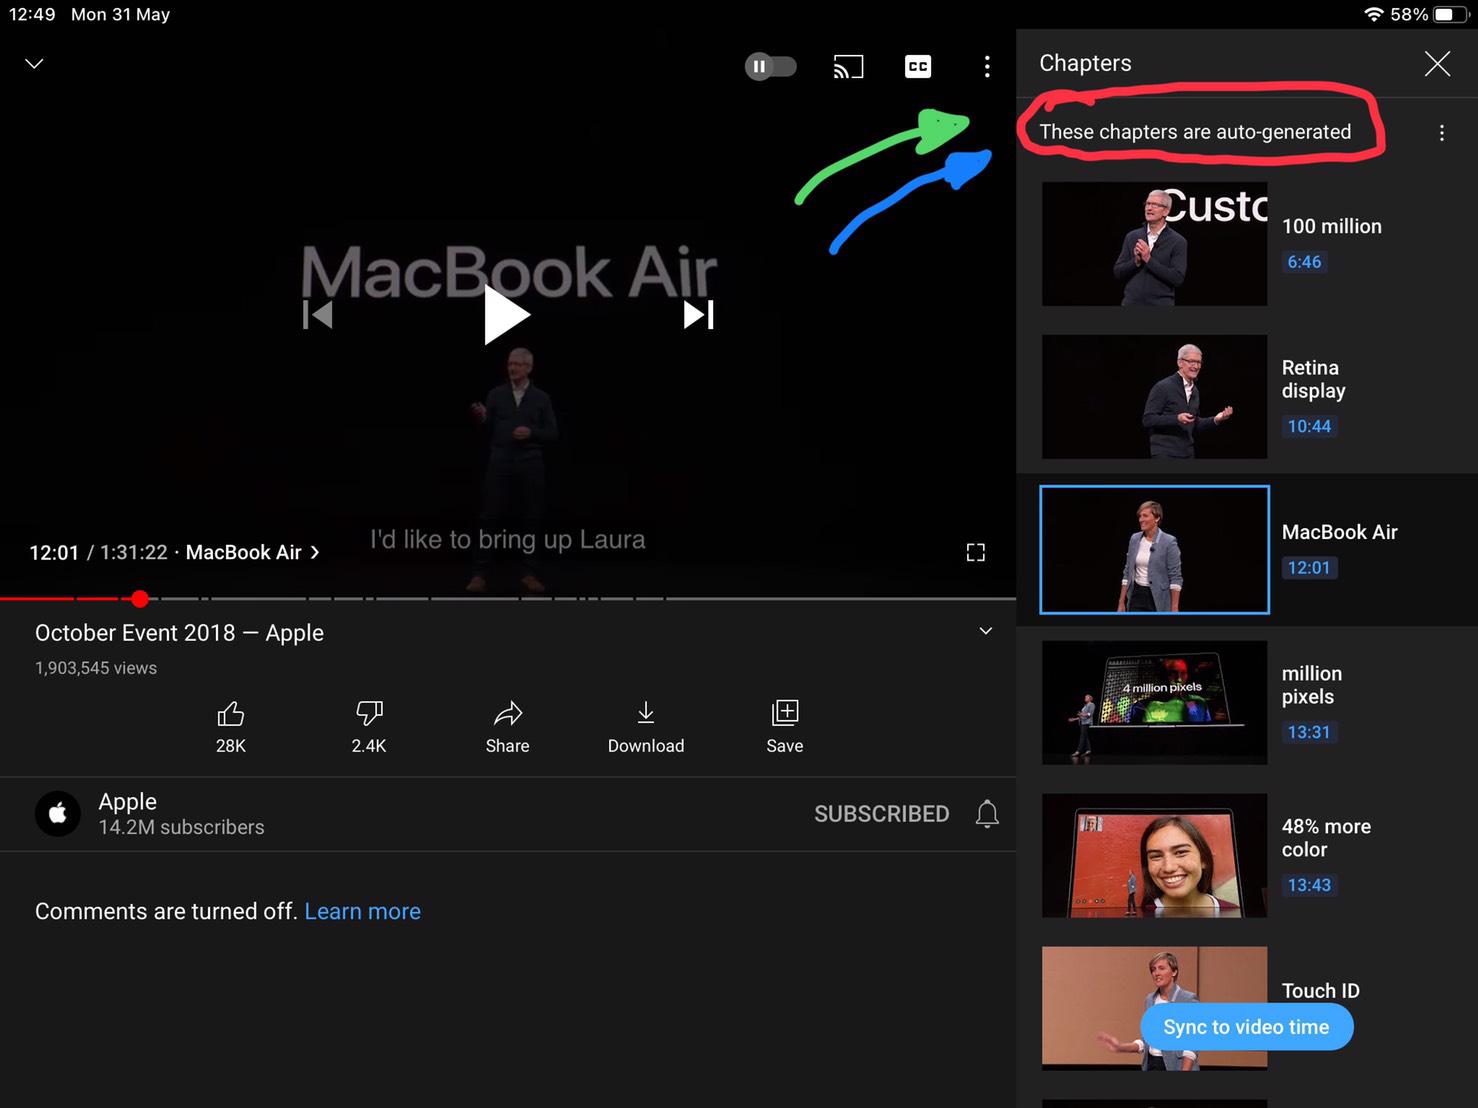The image size is (1478, 1108).
Task: Save video to playlist
Action: pos(785,727)
